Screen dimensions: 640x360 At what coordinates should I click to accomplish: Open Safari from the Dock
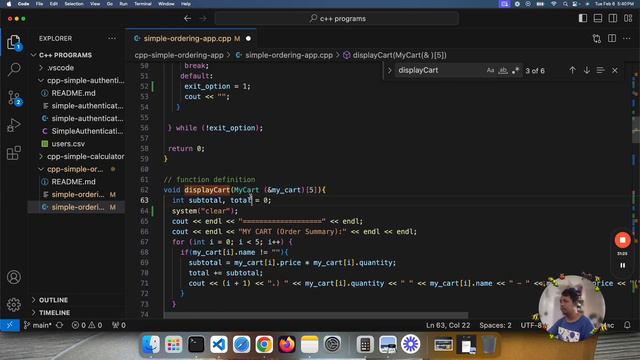pyautogui.click(x=242, y=344)
